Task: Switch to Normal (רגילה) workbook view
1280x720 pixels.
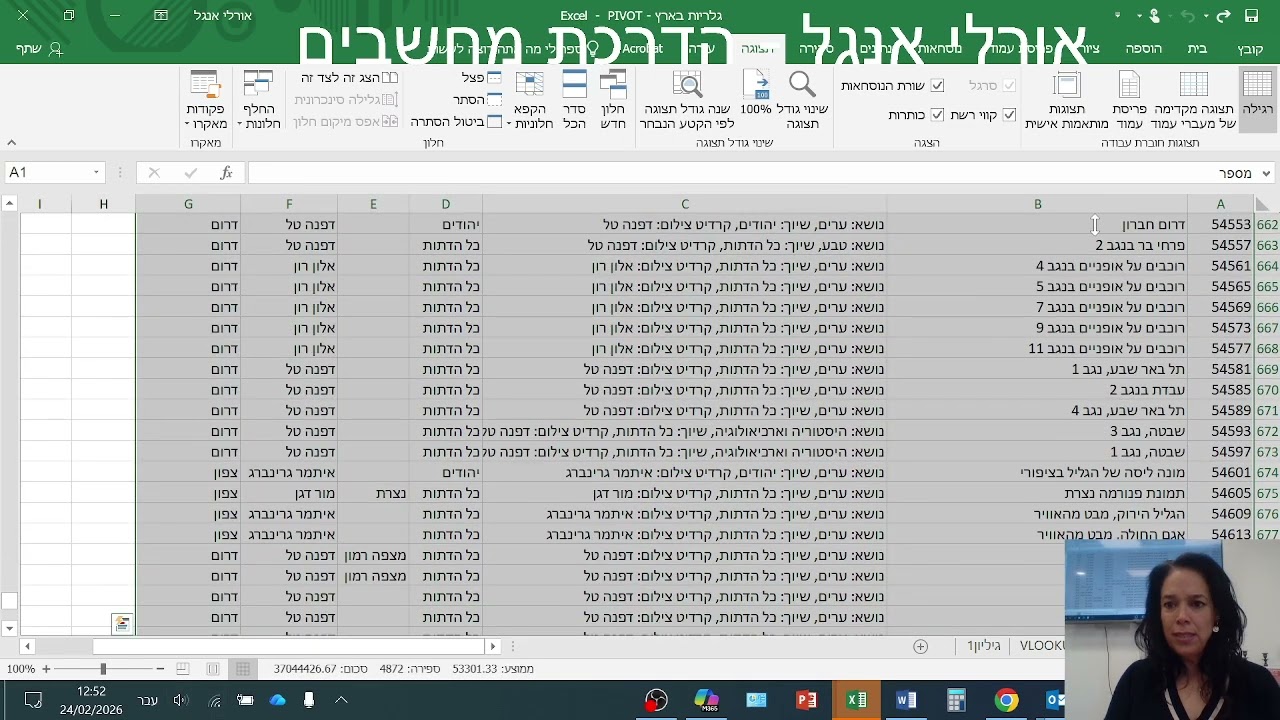Action: tap(1257, 100)
